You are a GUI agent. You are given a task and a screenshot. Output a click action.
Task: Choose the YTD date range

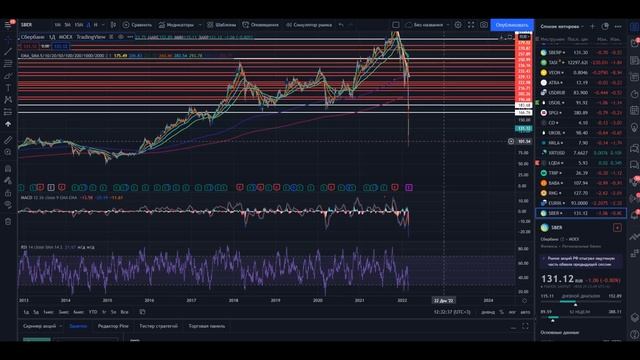(x=93, y=312)
